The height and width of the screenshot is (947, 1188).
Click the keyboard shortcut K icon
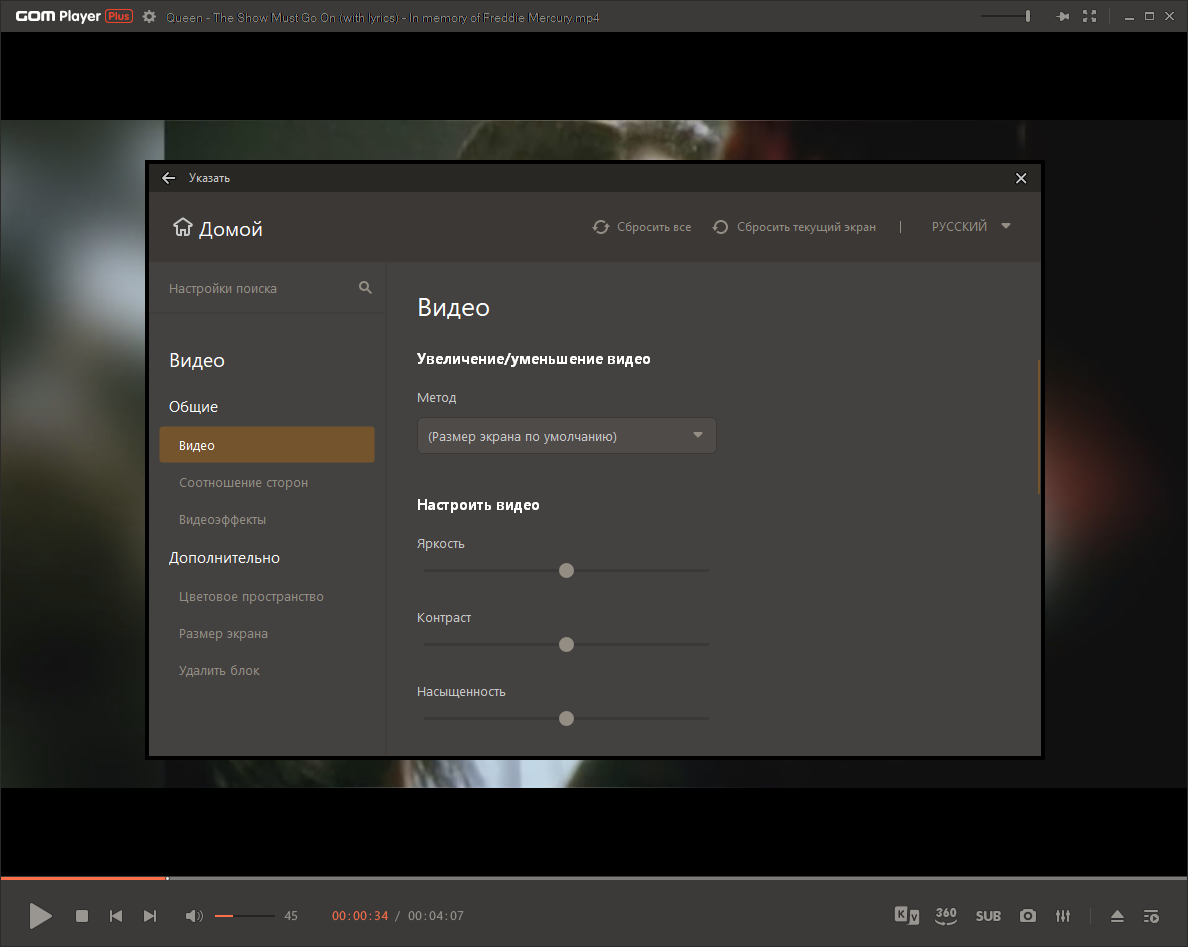coord(906,915)
